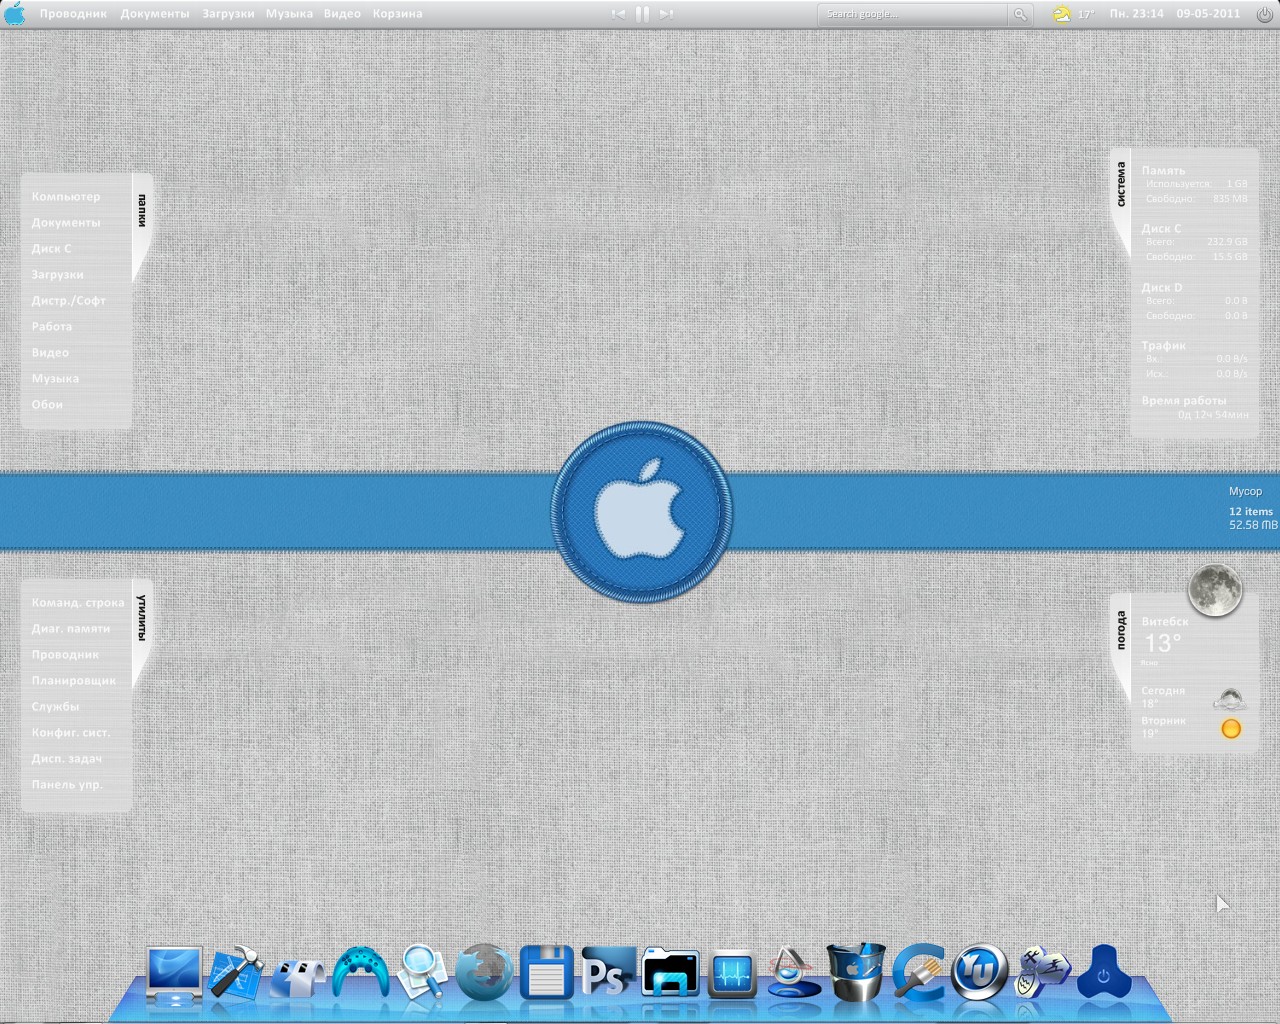Launch the blue game controller dock icon
The image size is (1280, 1024).
point(360,973)
